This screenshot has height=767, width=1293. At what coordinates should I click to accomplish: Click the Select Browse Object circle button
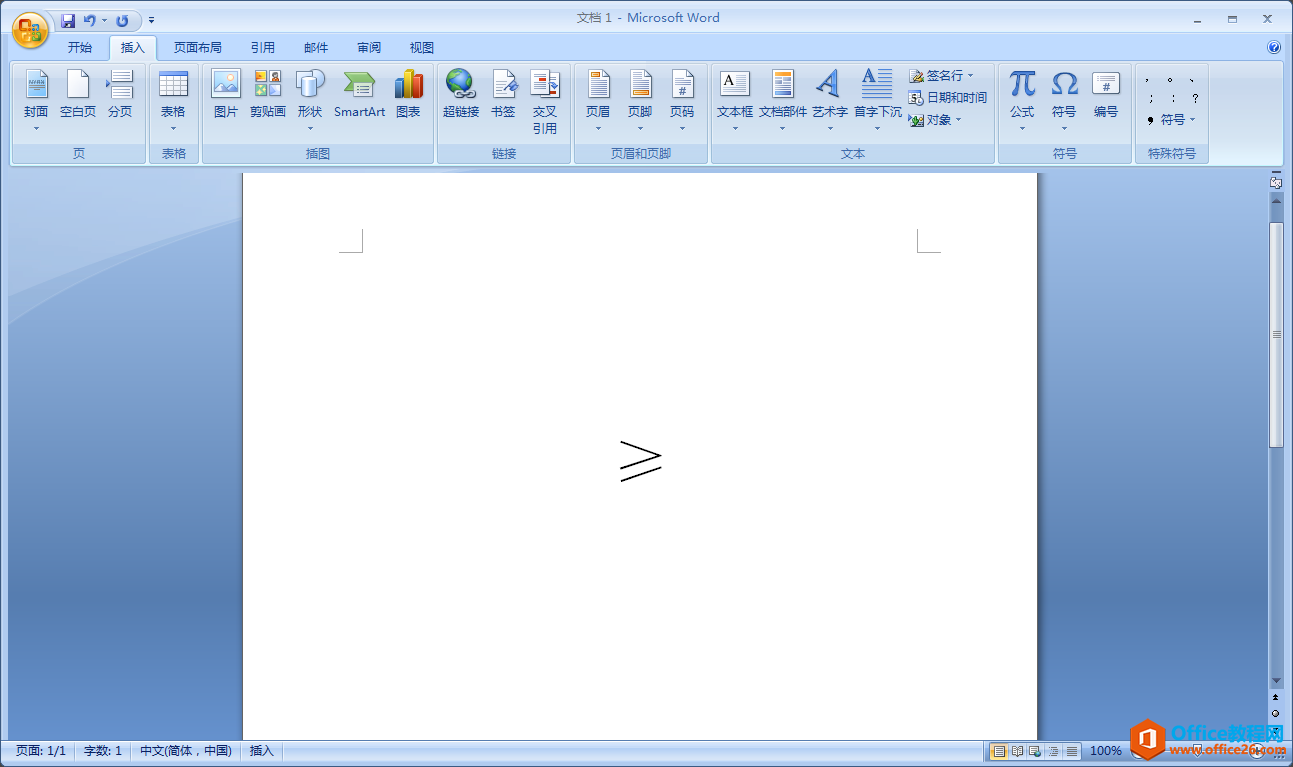(x=1276, y=713)
